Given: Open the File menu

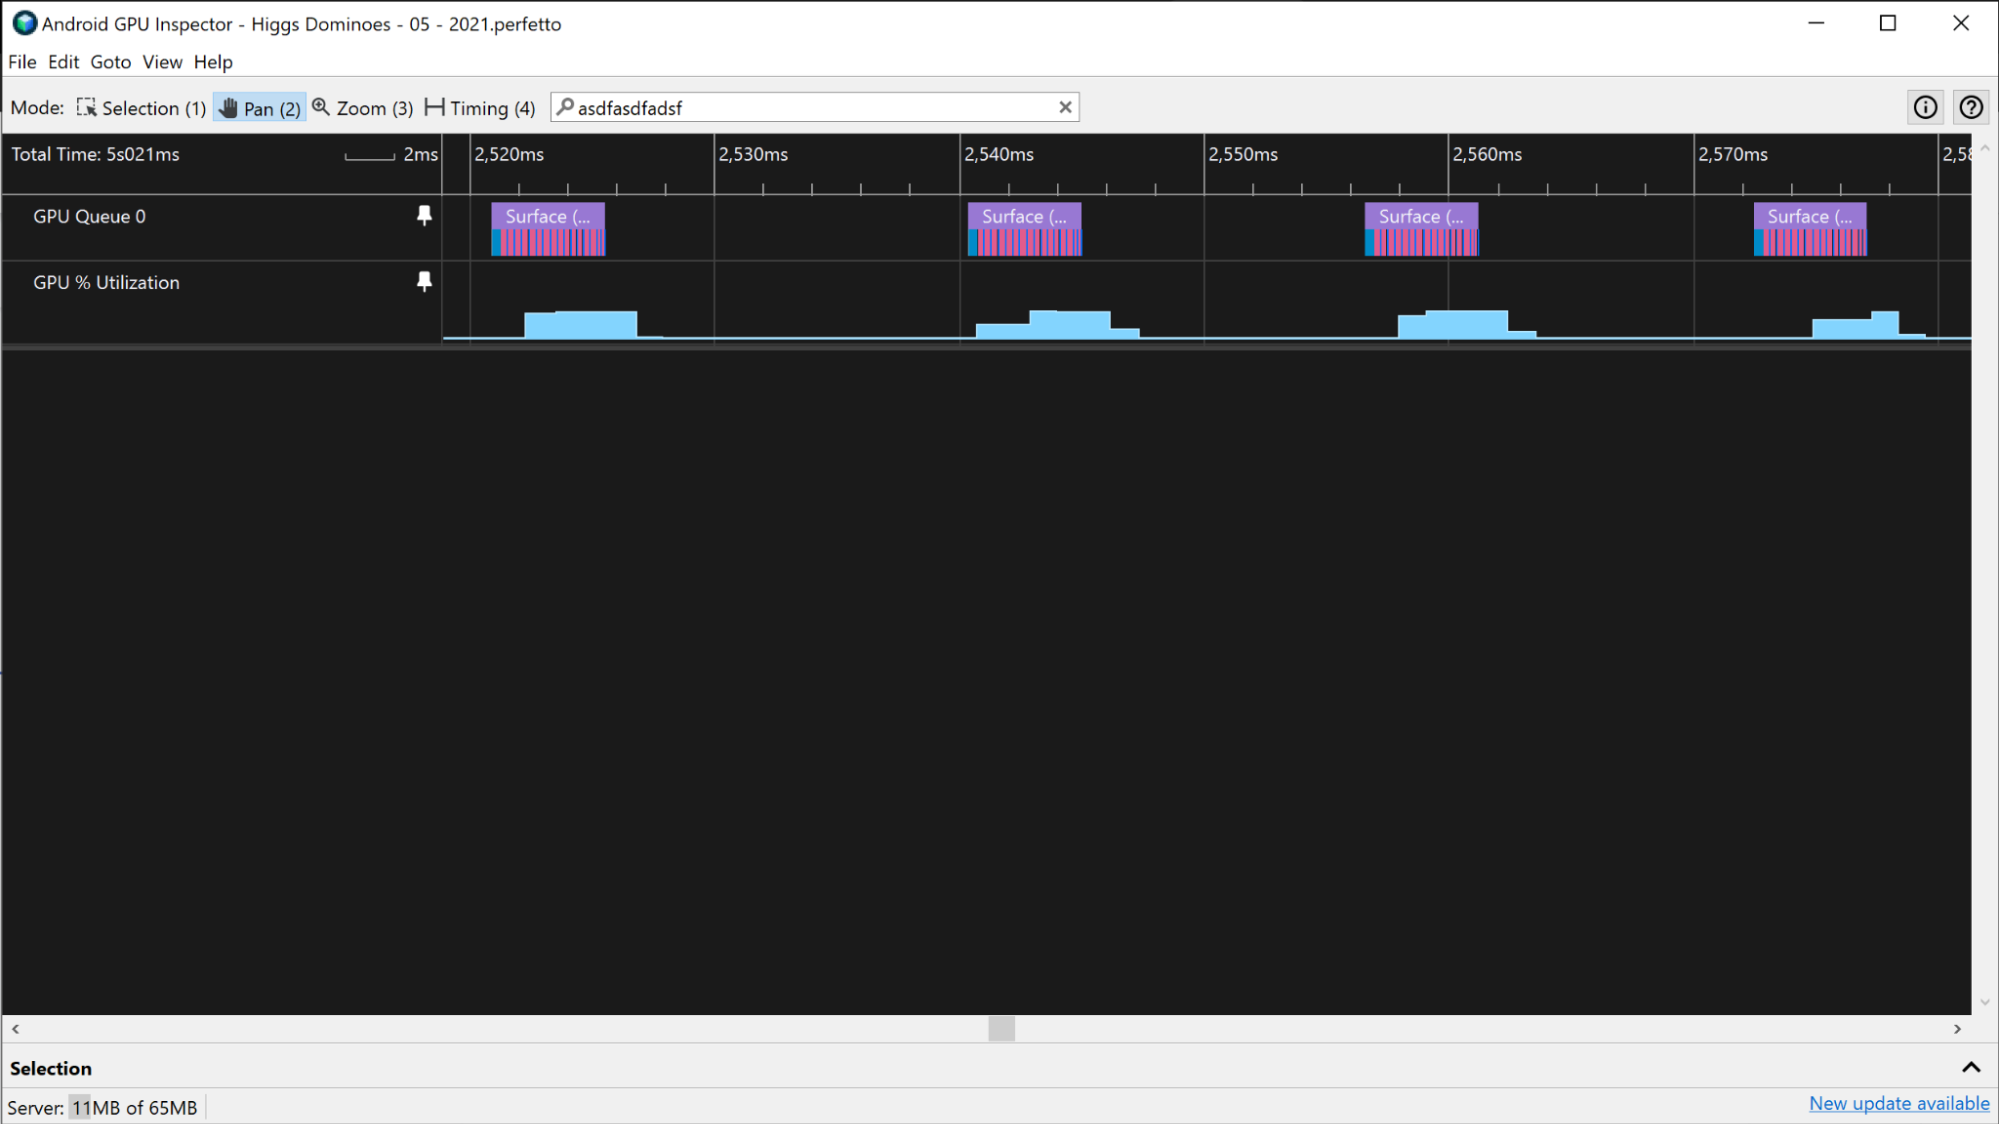Looking at the screenshot, I should 22,60.
